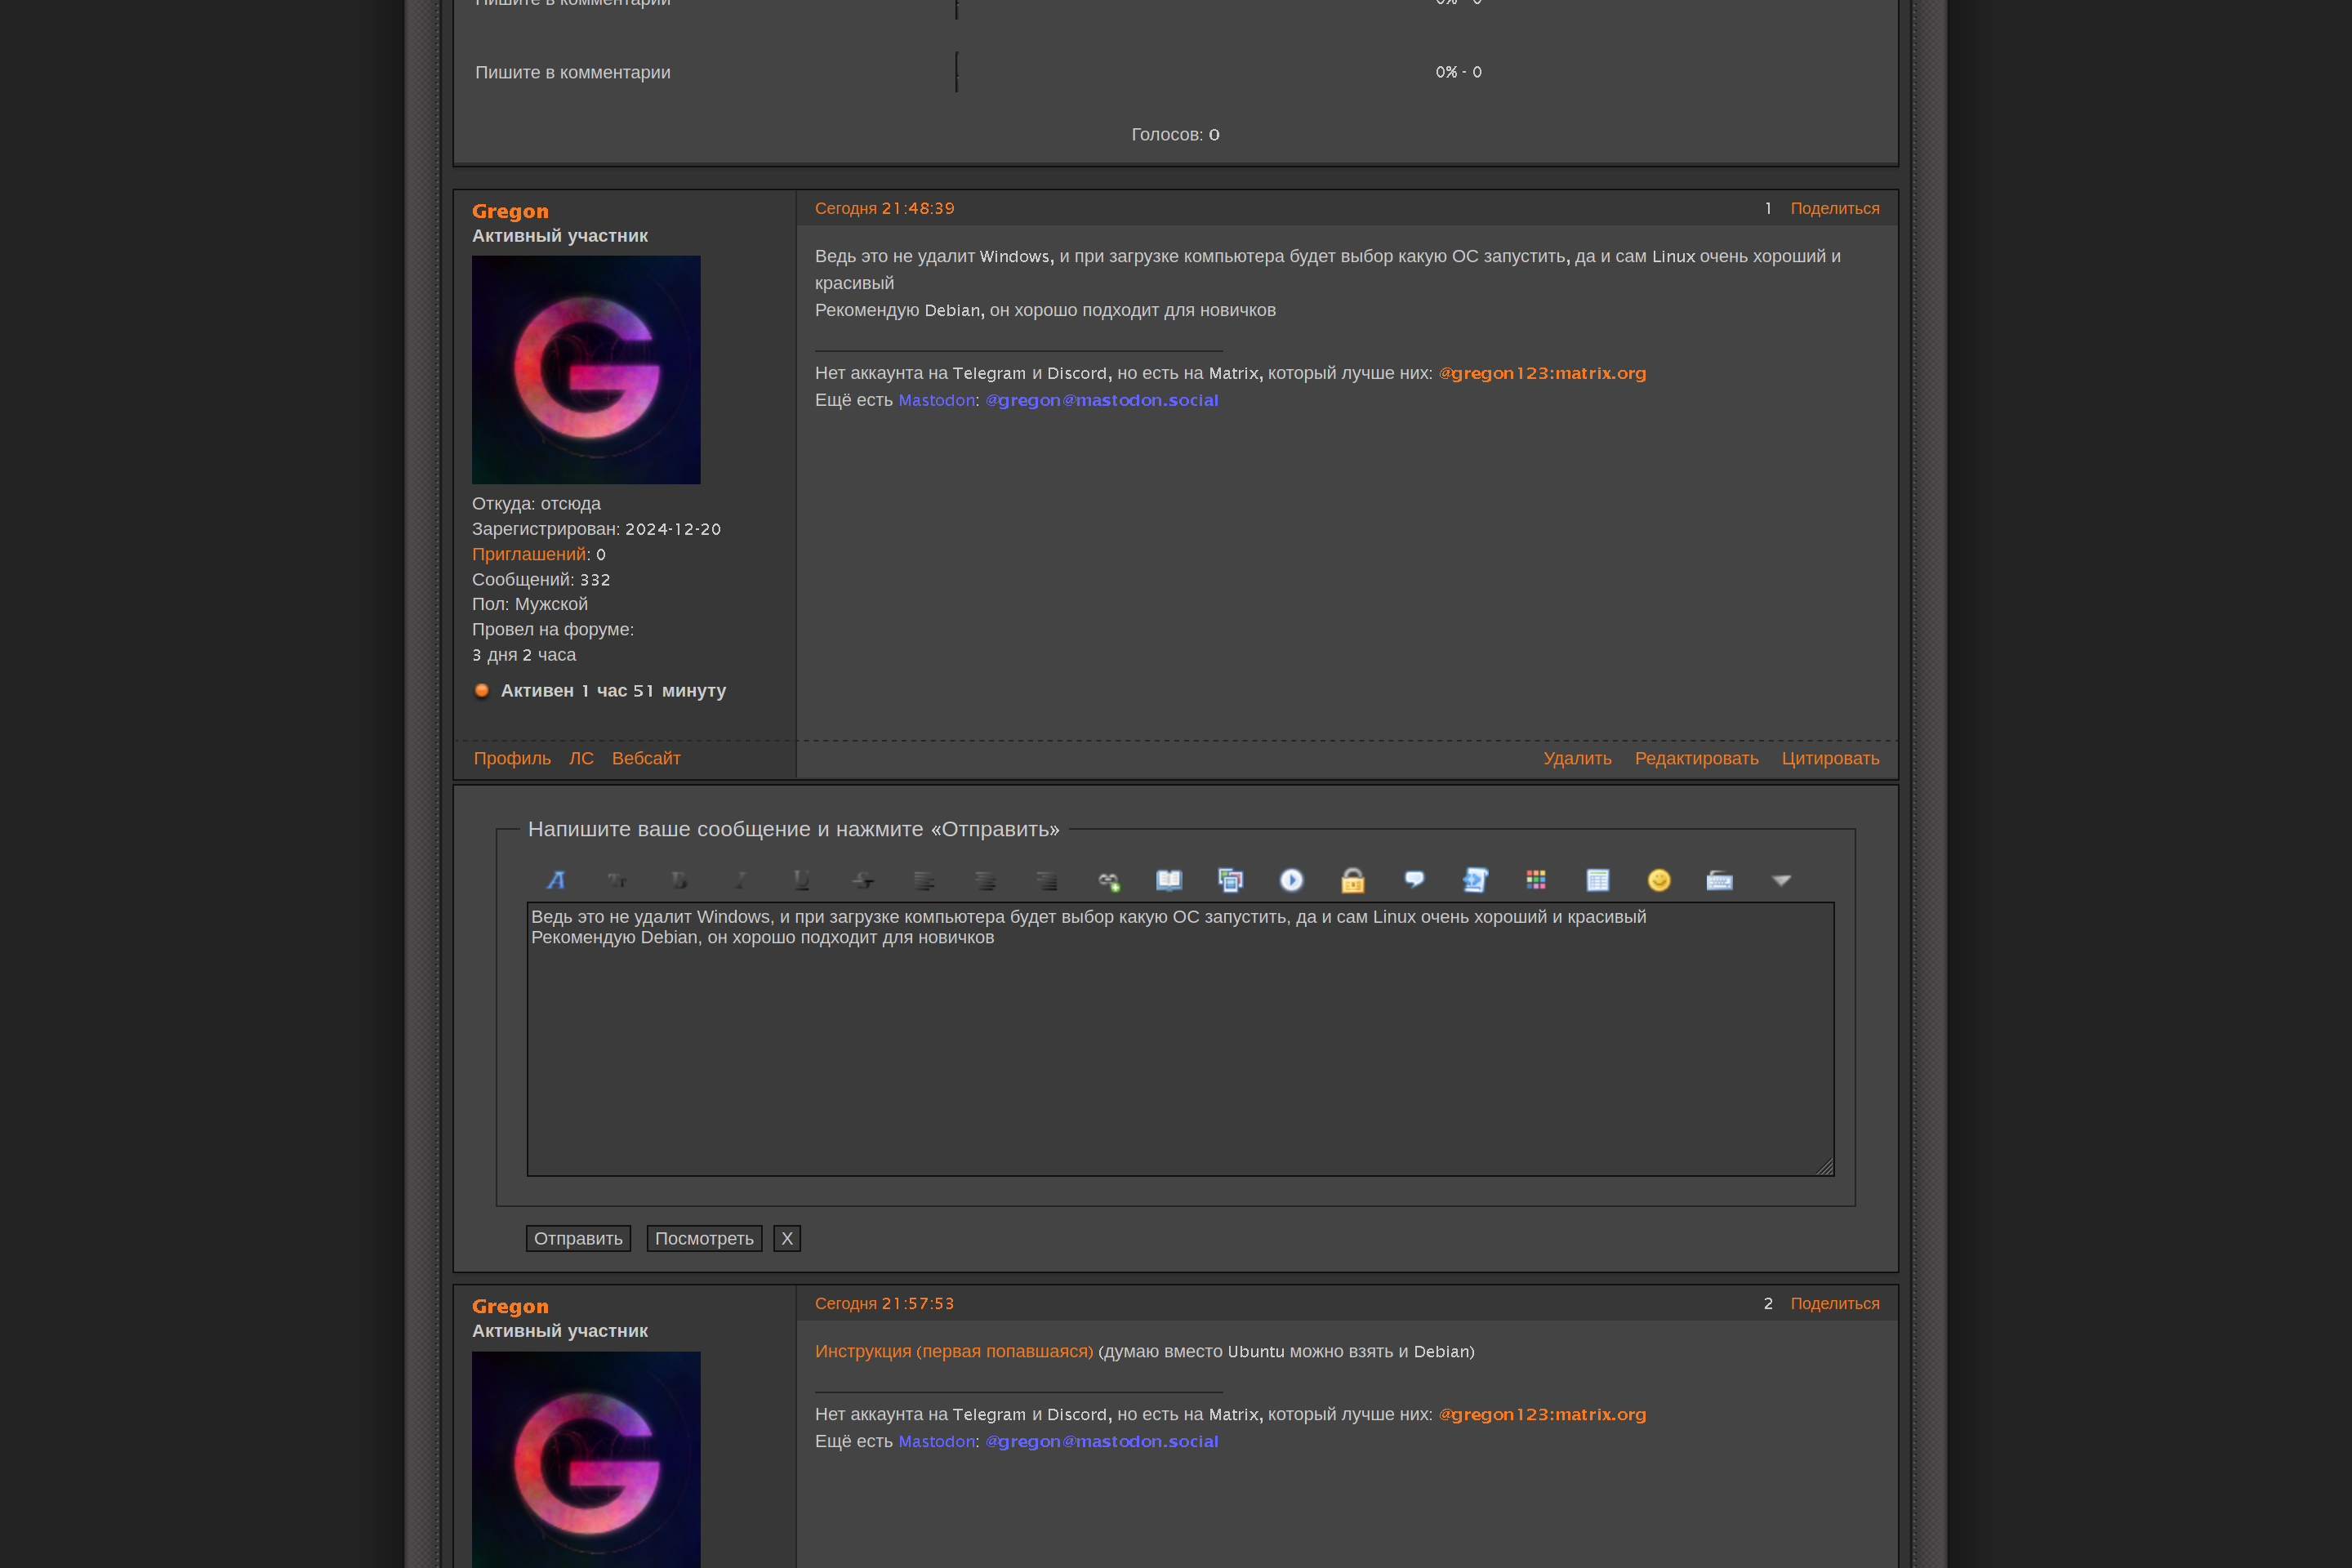Open the Профиль link under Gregon
2352x1568 pixels.
512,758
